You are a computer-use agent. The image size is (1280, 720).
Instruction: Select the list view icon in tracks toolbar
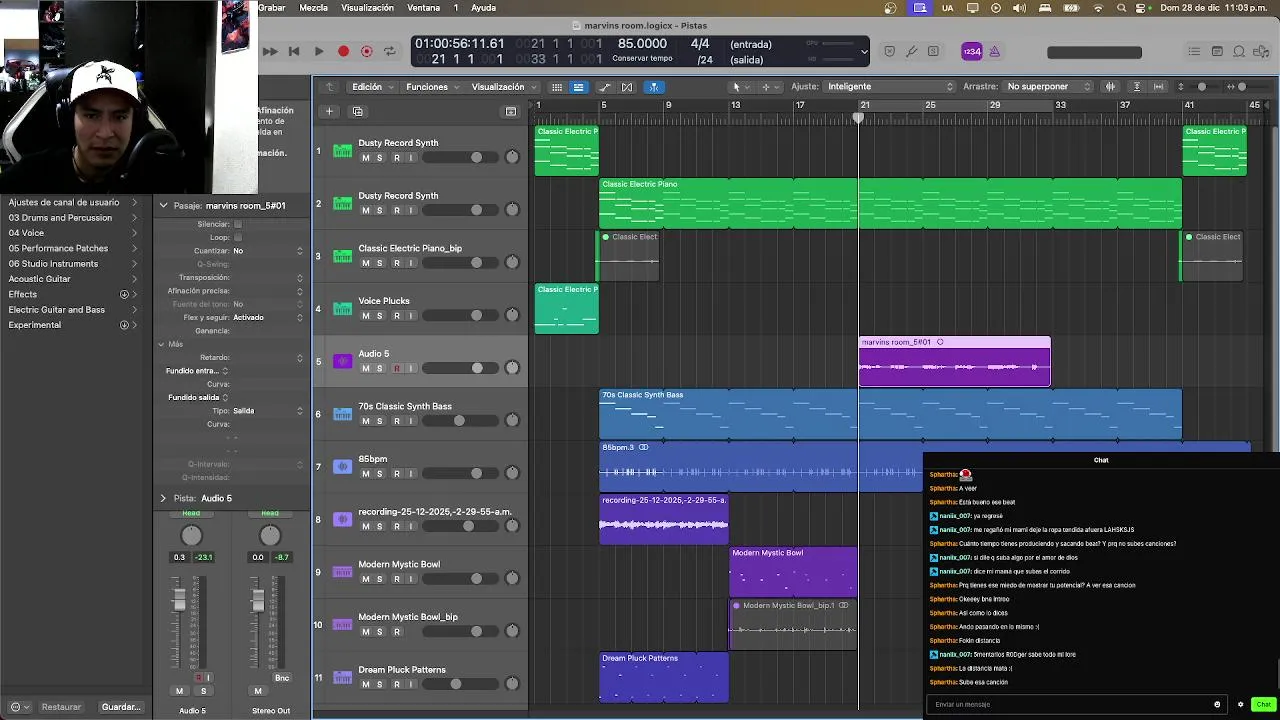578,87
